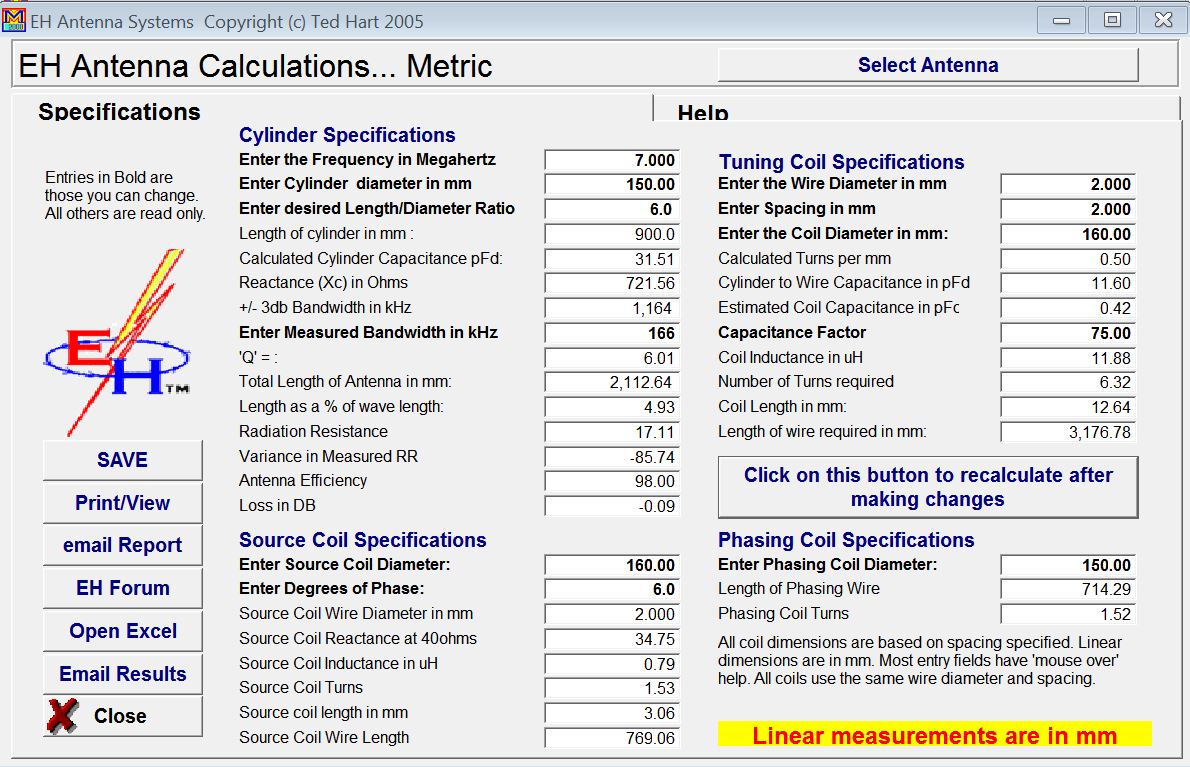Click Estimated Coil Capacitance value 0.42

1068,309
